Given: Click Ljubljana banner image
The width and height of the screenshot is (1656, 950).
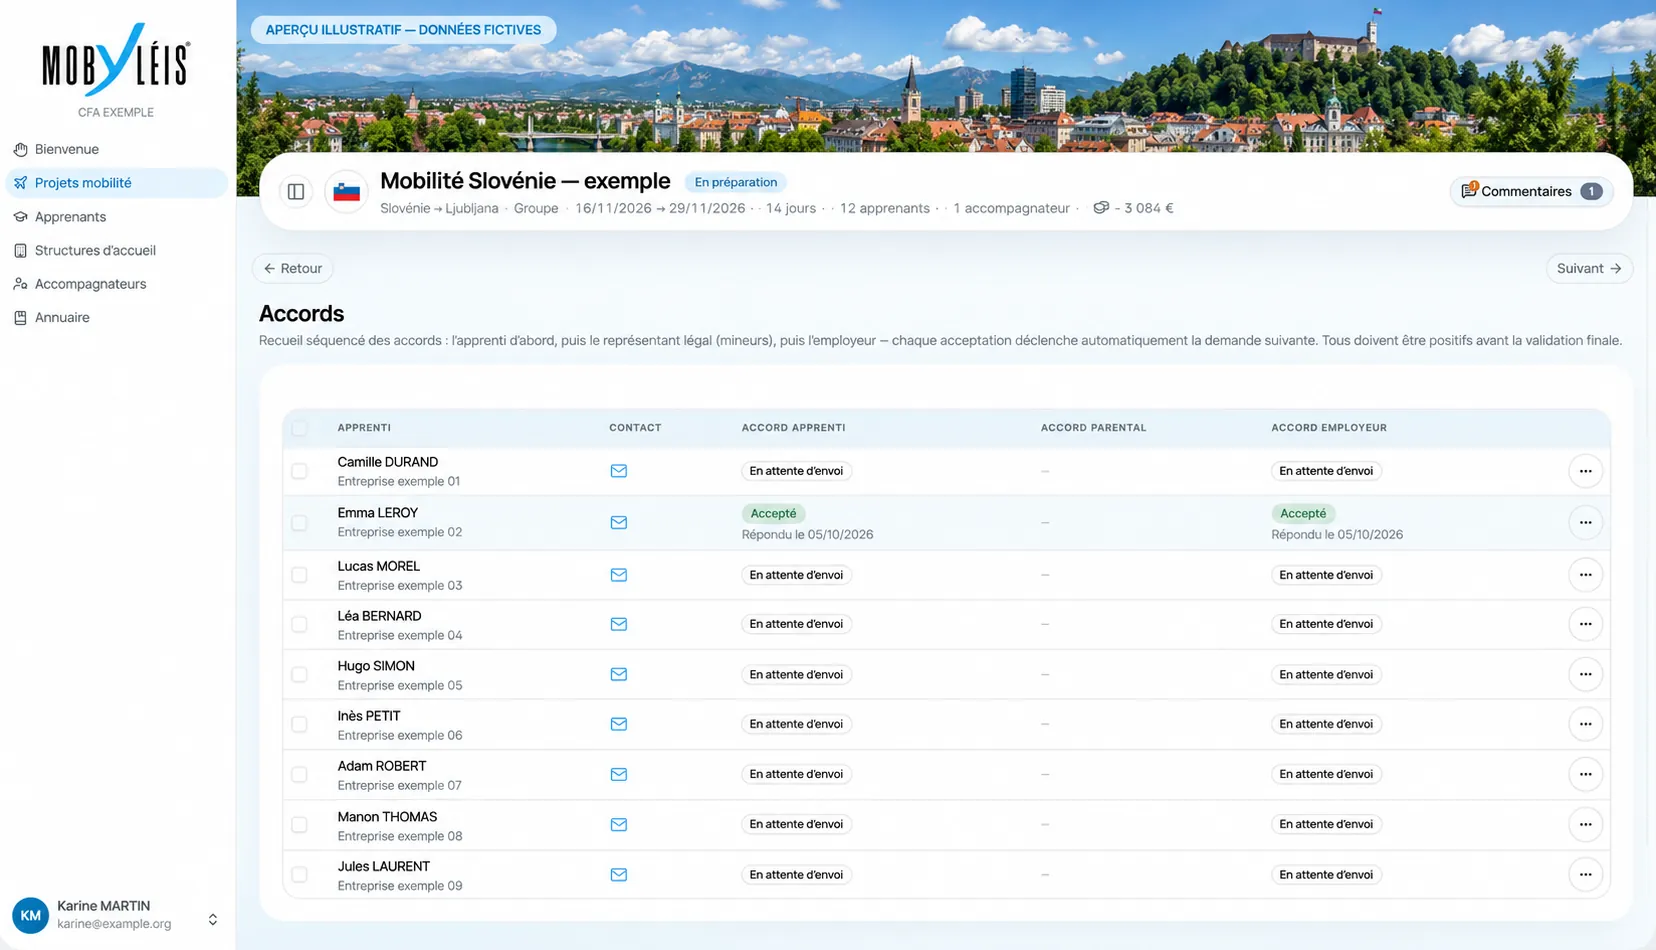Looking at the screenshot, I should (946, 76).
